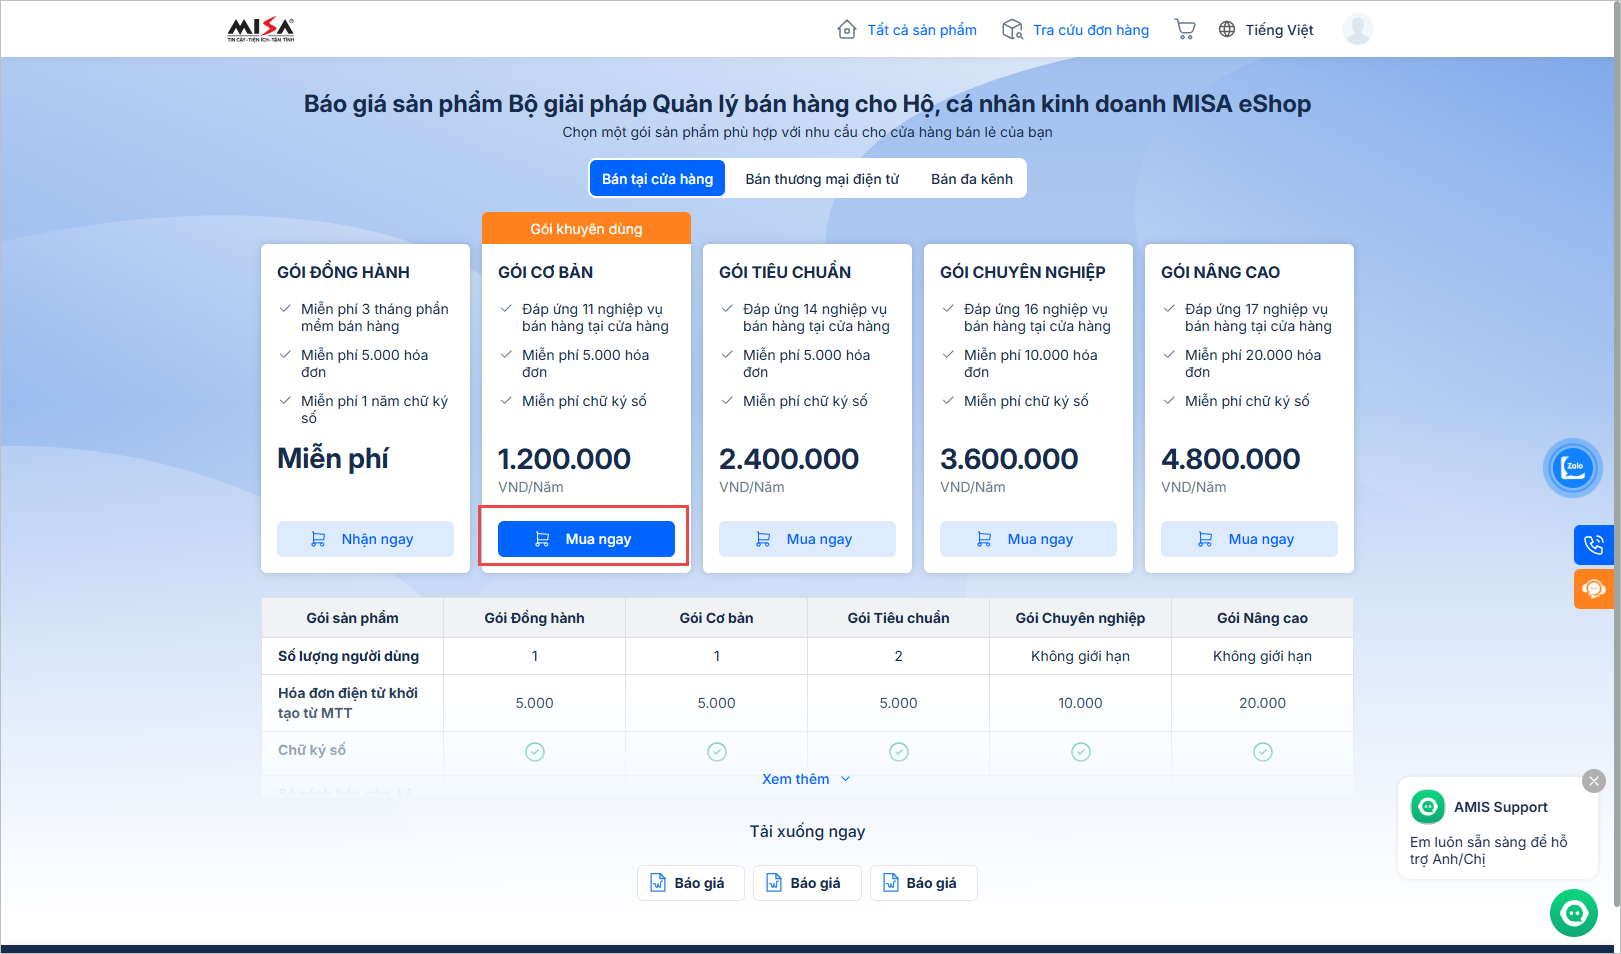Click the AMIS Support avatar icon
The image size is (1621, 954).
1428,806
